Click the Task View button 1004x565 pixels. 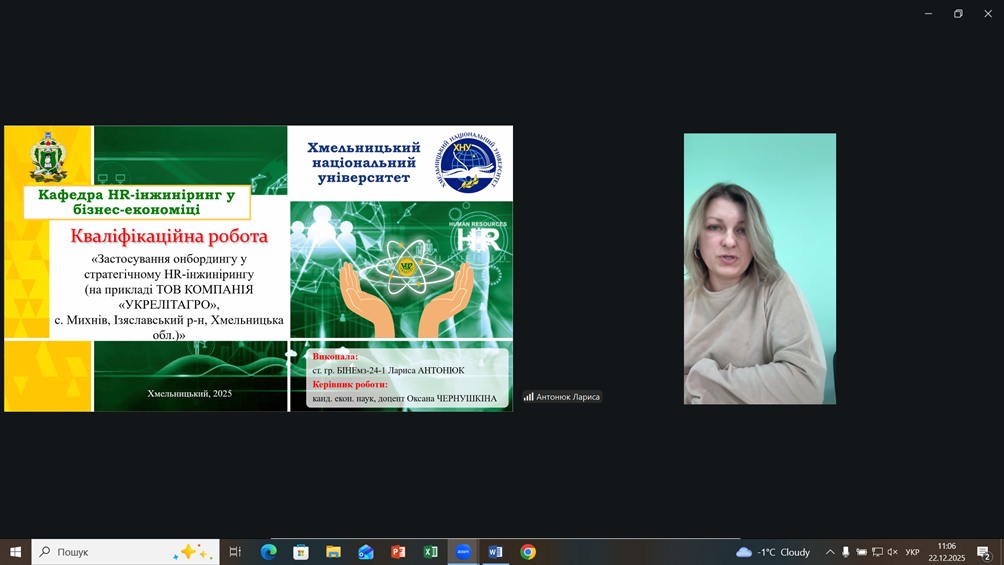coord(235,552)
